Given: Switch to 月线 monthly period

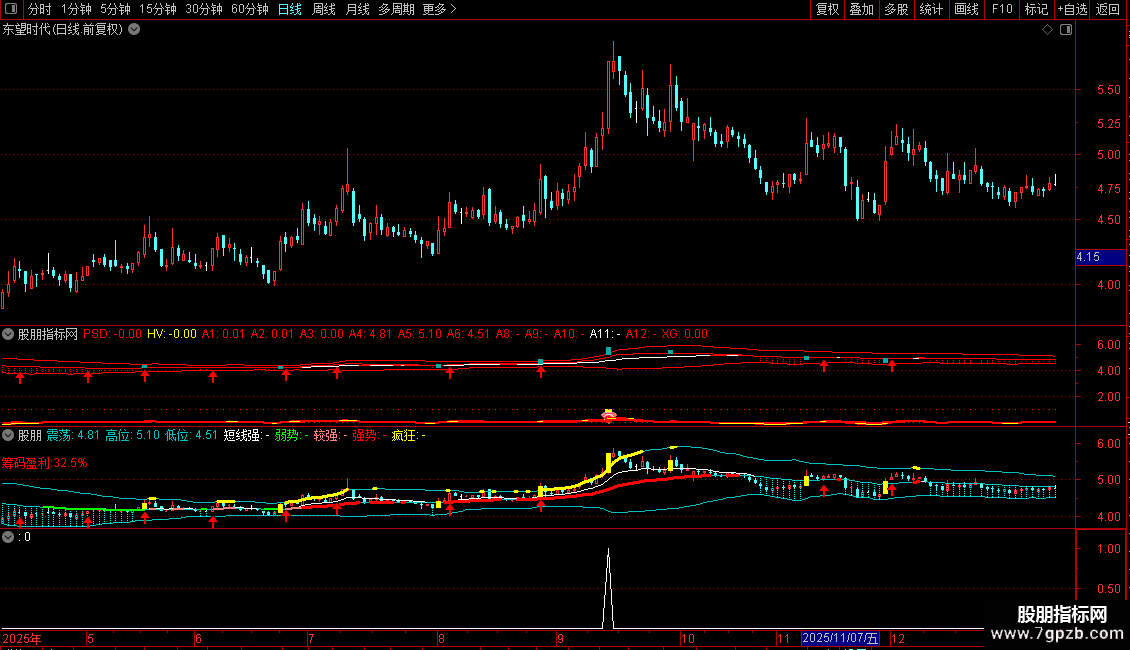Looking at the screenshot, I should tap(357, 9).
